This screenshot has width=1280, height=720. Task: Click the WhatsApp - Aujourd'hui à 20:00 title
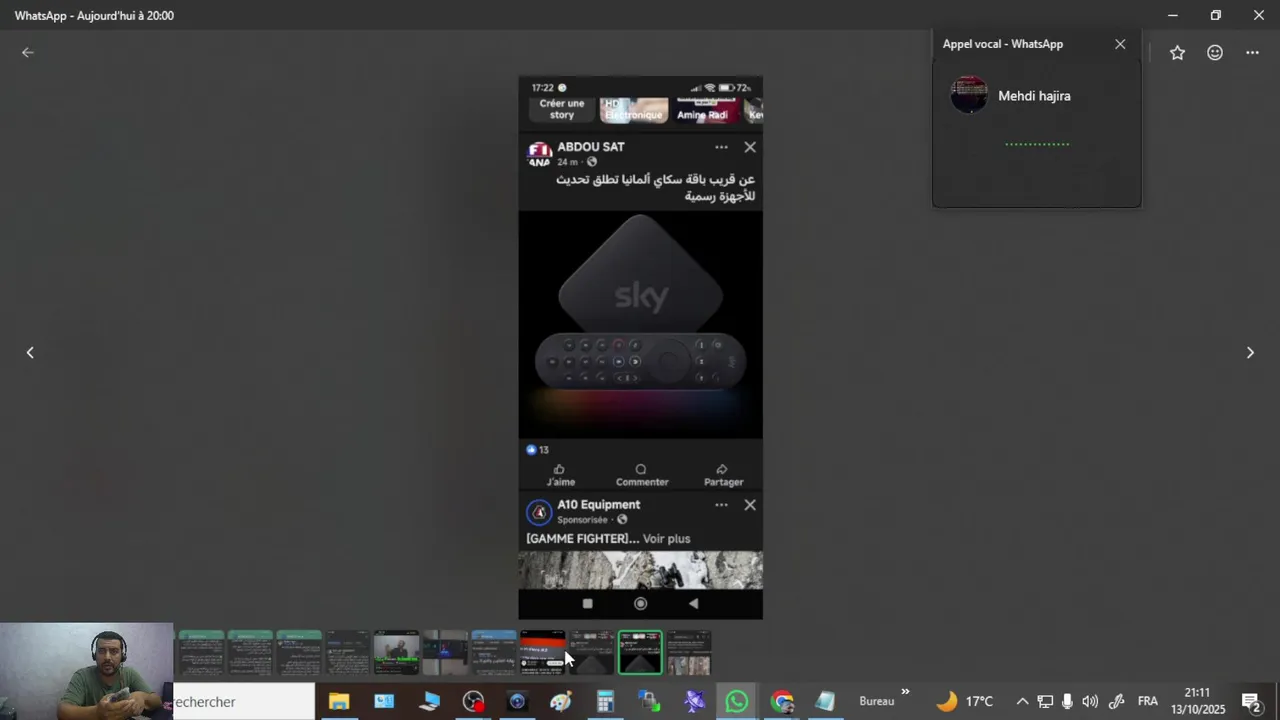(x=94, y=16)
